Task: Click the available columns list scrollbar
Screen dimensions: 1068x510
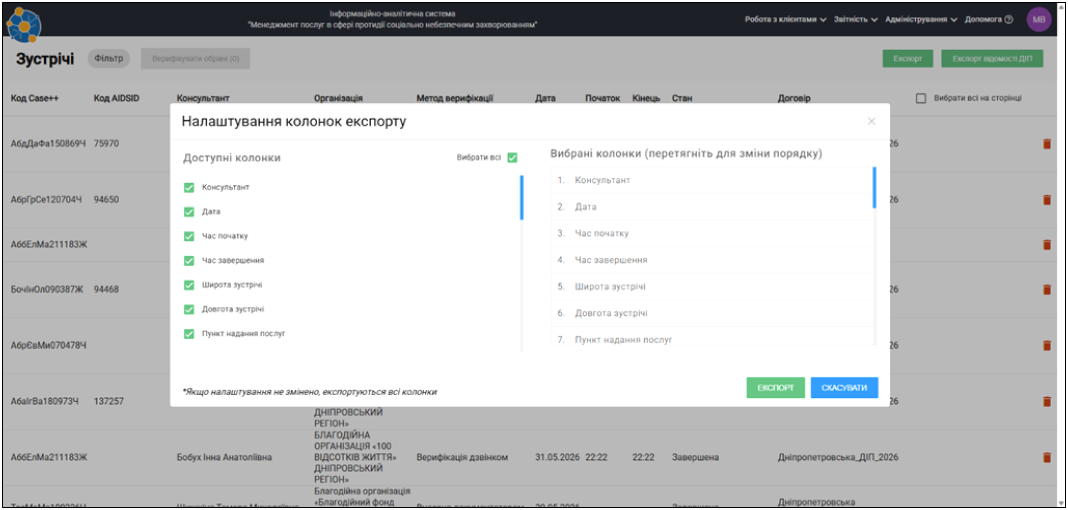Action: (x=522, y=197)
